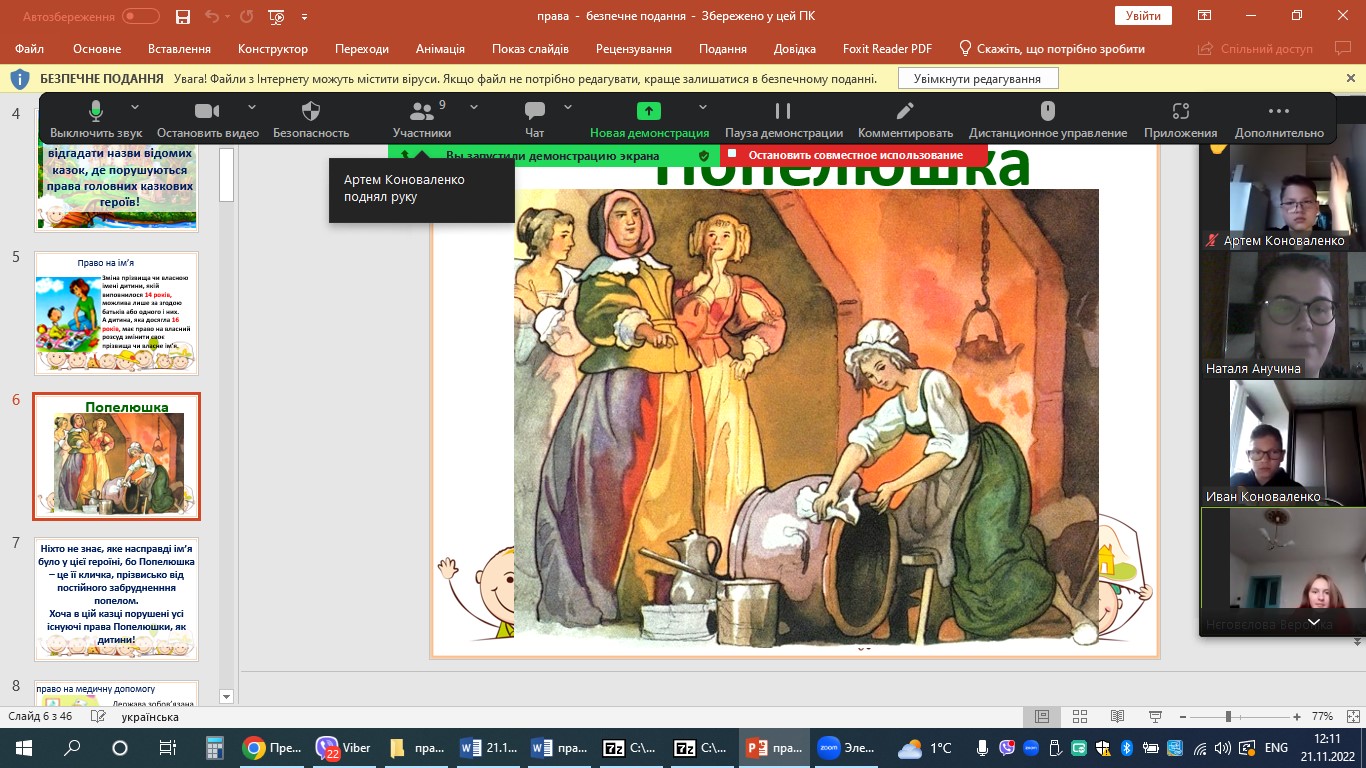This screenshot has height=768, width=1366.
Task: Start slideshow from beginning icon in title bar
Action: point(277,16)
